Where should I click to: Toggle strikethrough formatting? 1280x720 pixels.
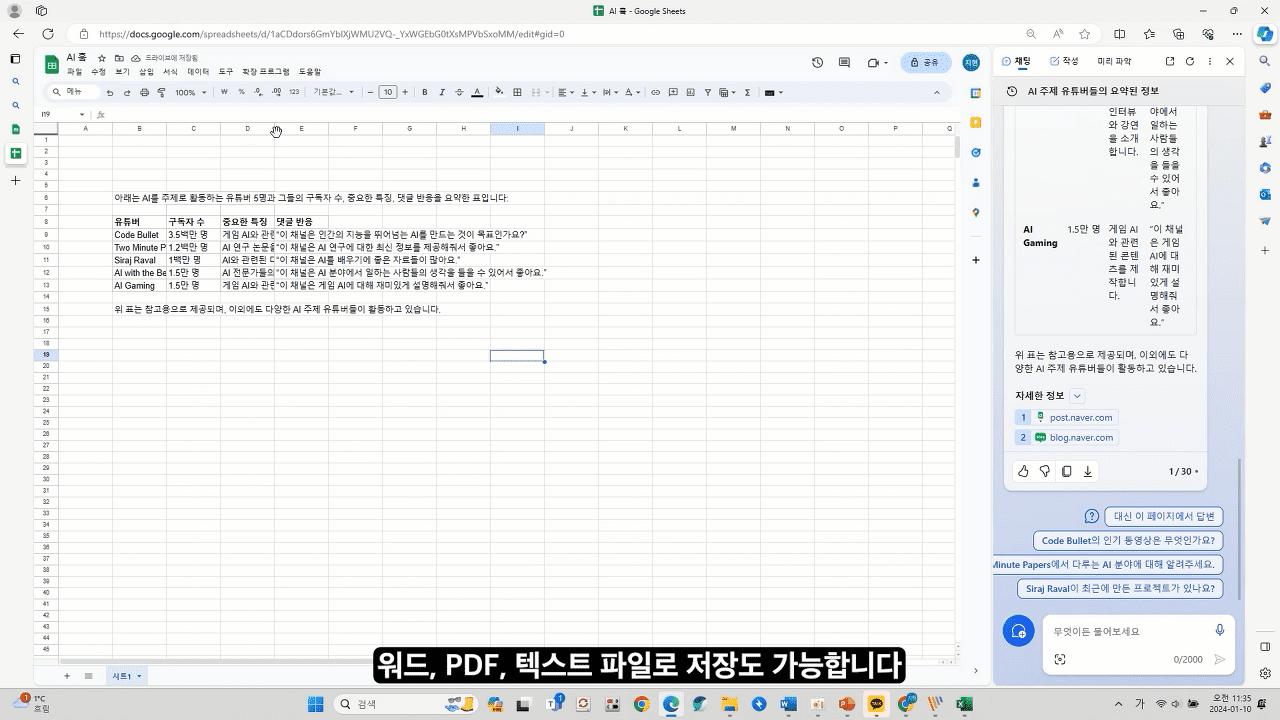pos(459,92)
